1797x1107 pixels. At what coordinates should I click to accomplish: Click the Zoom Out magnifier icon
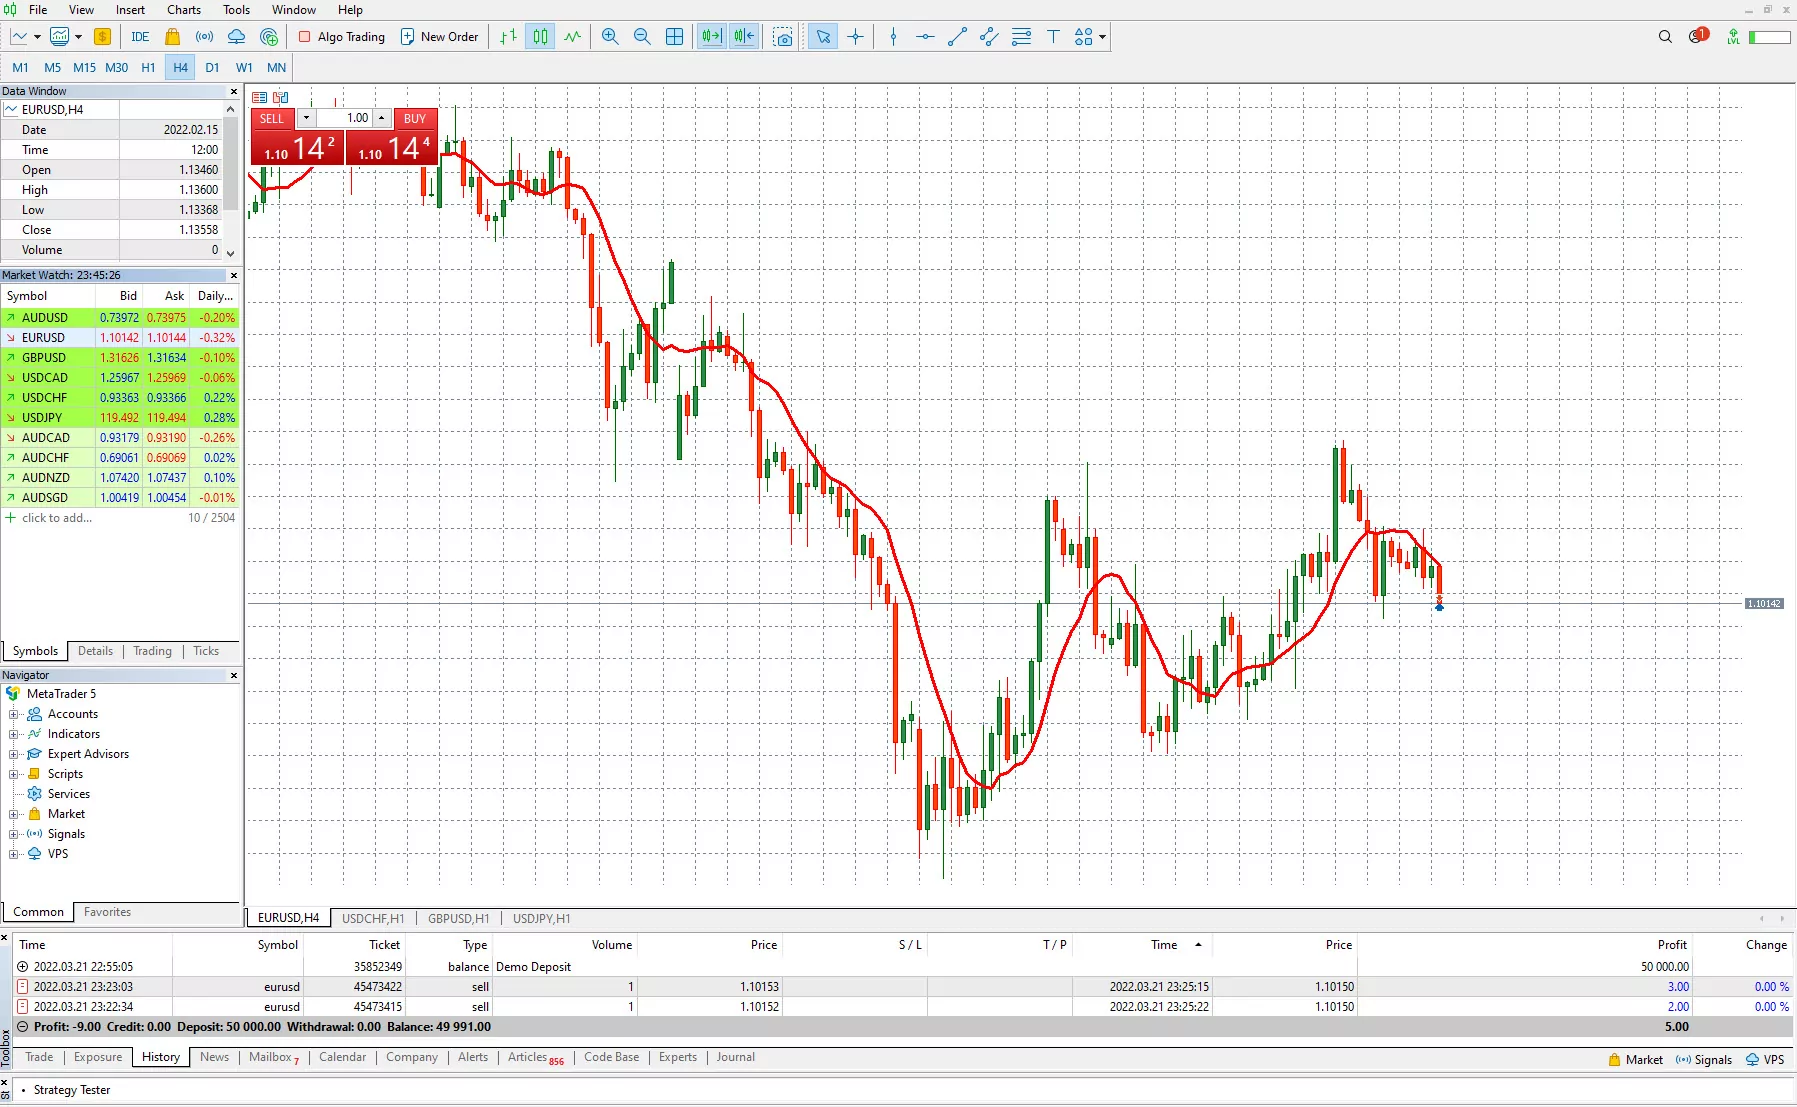642,37
